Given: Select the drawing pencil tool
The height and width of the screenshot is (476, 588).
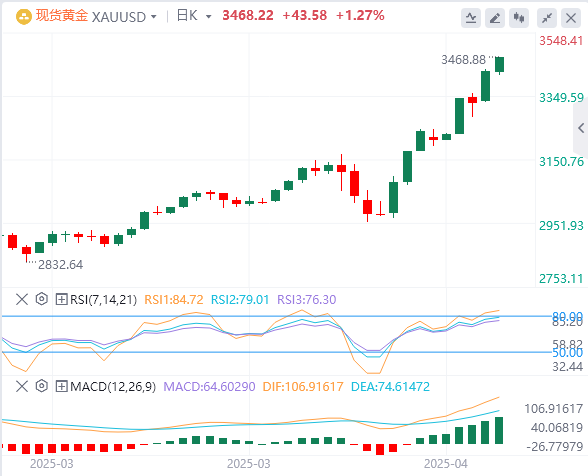Looking at the screenshot, I should click(x=495, y=18).
